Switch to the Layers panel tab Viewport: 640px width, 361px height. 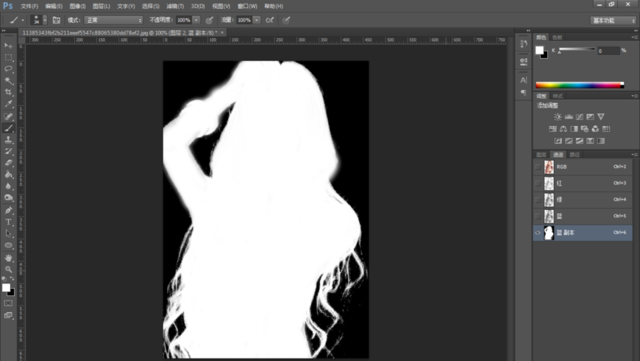[x=541, y=154]
